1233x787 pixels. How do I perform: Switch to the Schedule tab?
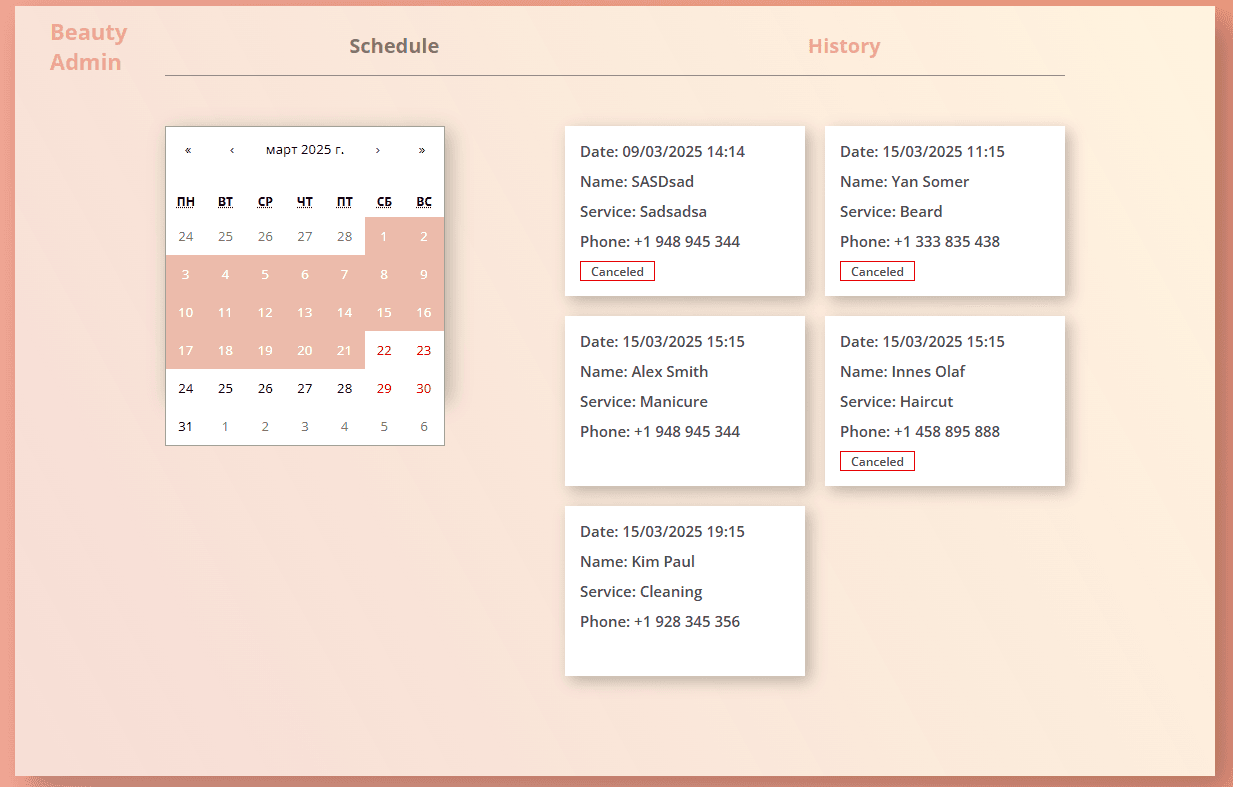click(394, 46)
